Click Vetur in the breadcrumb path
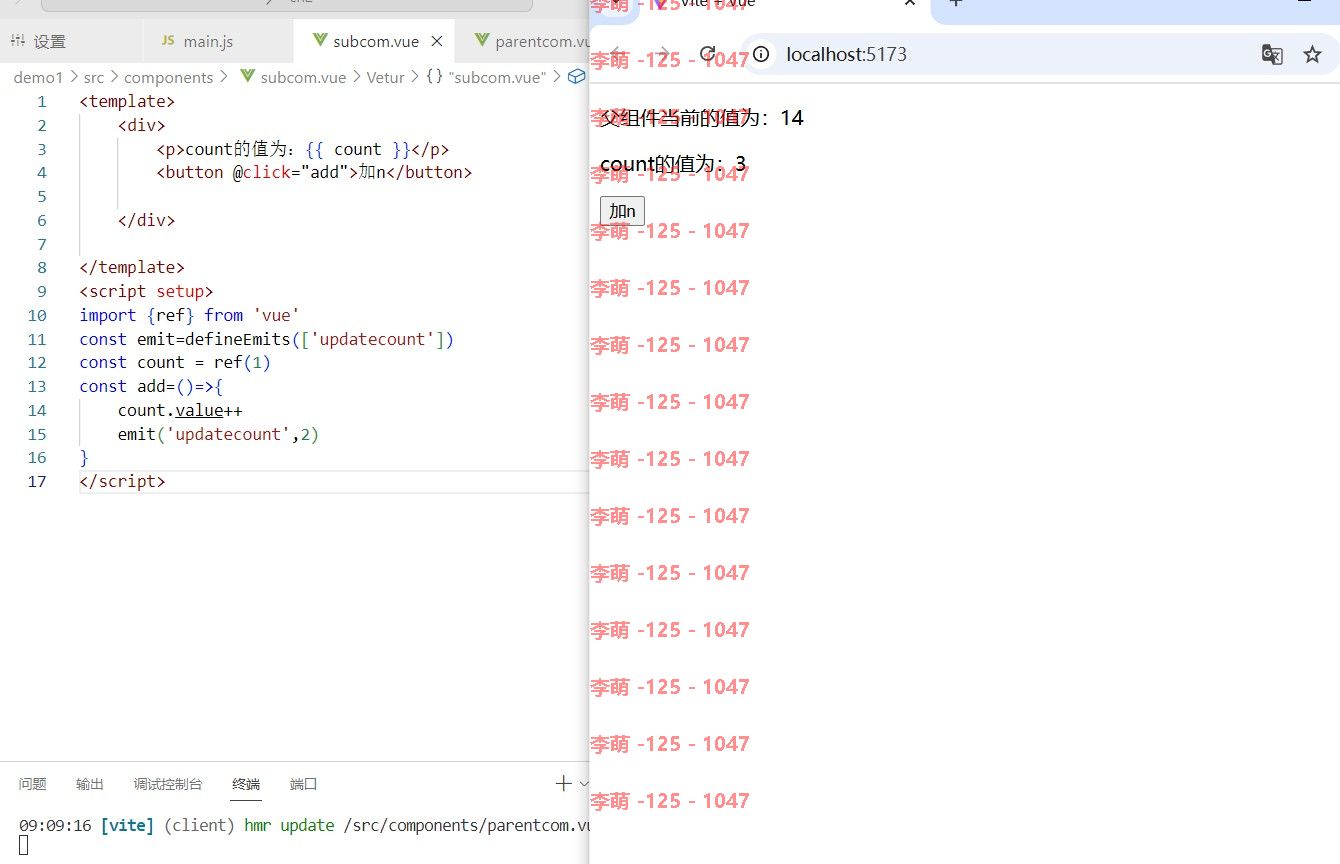Viewport: 1340px width, 864px height. tap(386, 77)
